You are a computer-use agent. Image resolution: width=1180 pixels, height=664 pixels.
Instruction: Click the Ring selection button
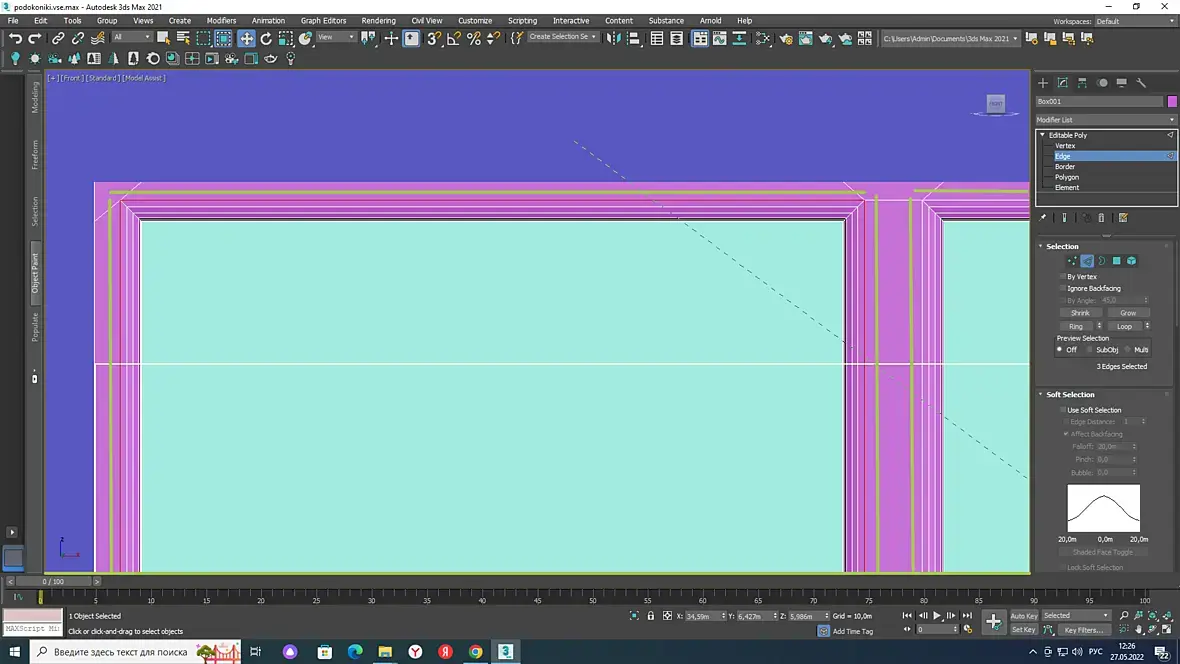(1076, 326)
